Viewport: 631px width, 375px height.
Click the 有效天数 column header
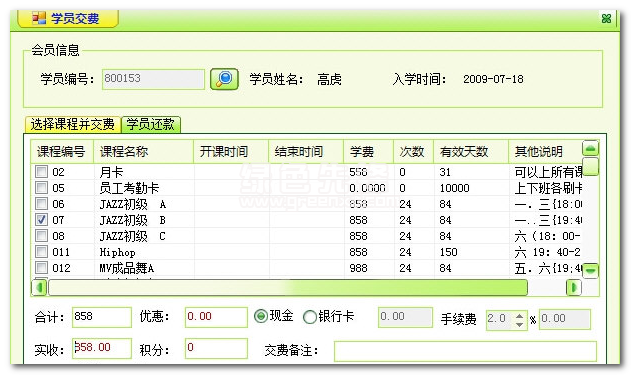click(471, 151)
